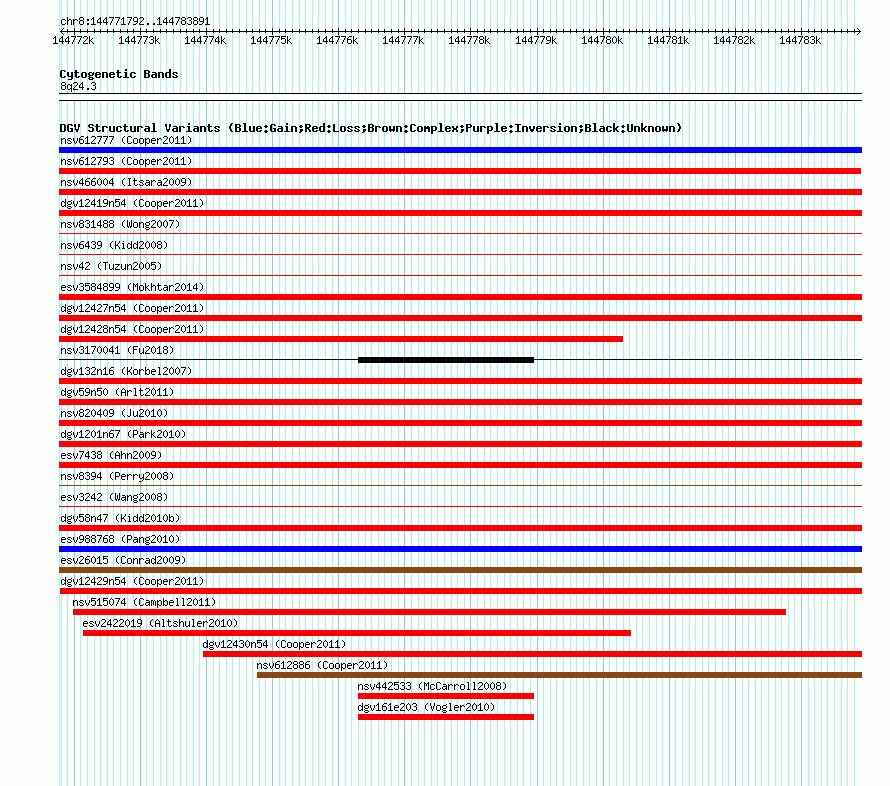The height and width of the screenshot is (786, 890).
Task: Click the nsv612886 (Cooper2011) label
Action: click(322, 665)
